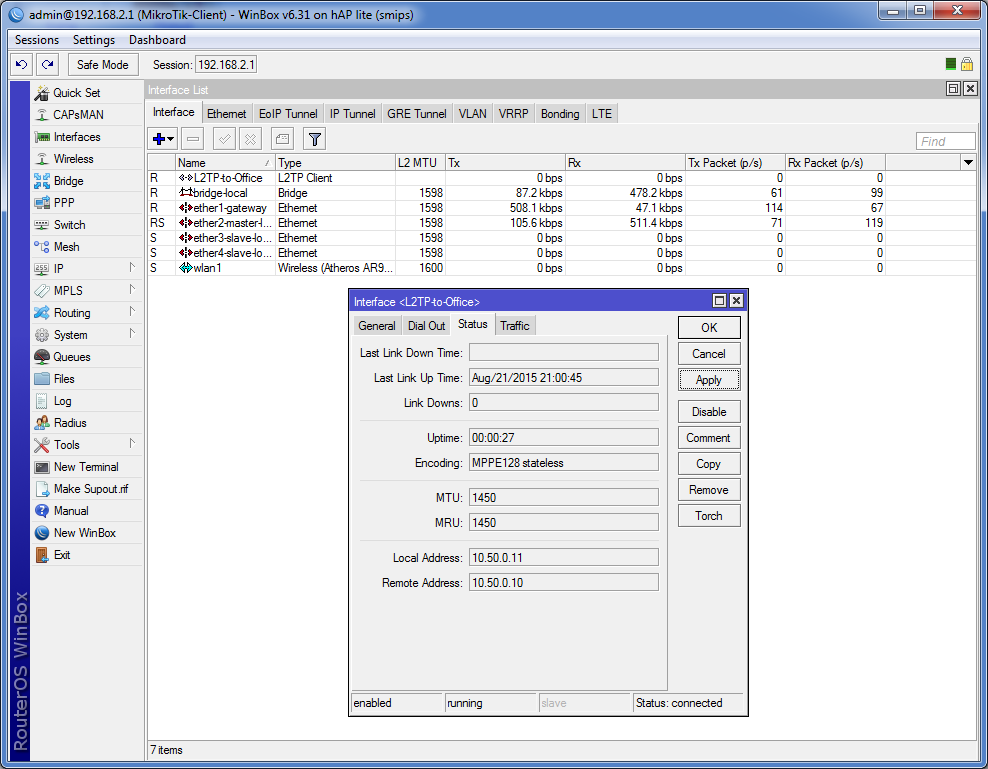Click the Comment toolbar icon
Viewport: 988px width, 769px height.
click(282, 139)
